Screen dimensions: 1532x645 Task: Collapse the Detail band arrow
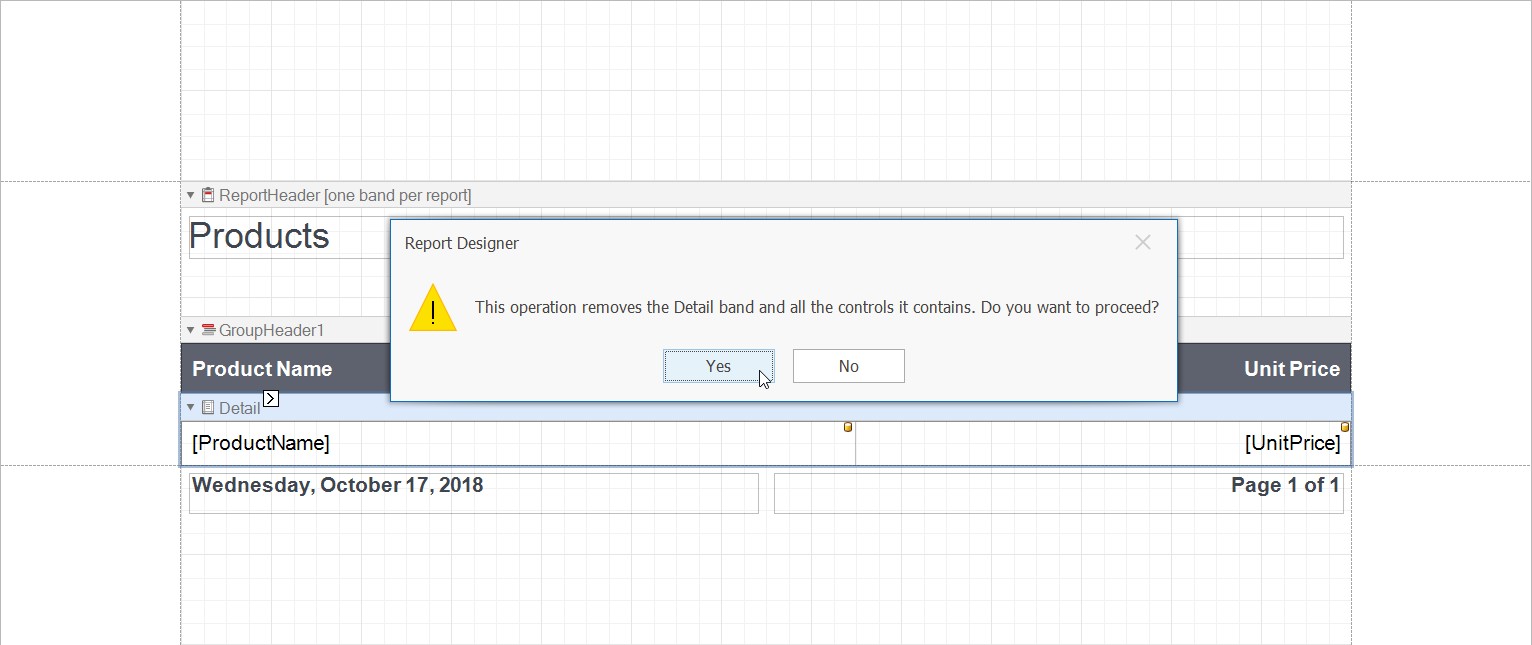click(x=191, y=408)
